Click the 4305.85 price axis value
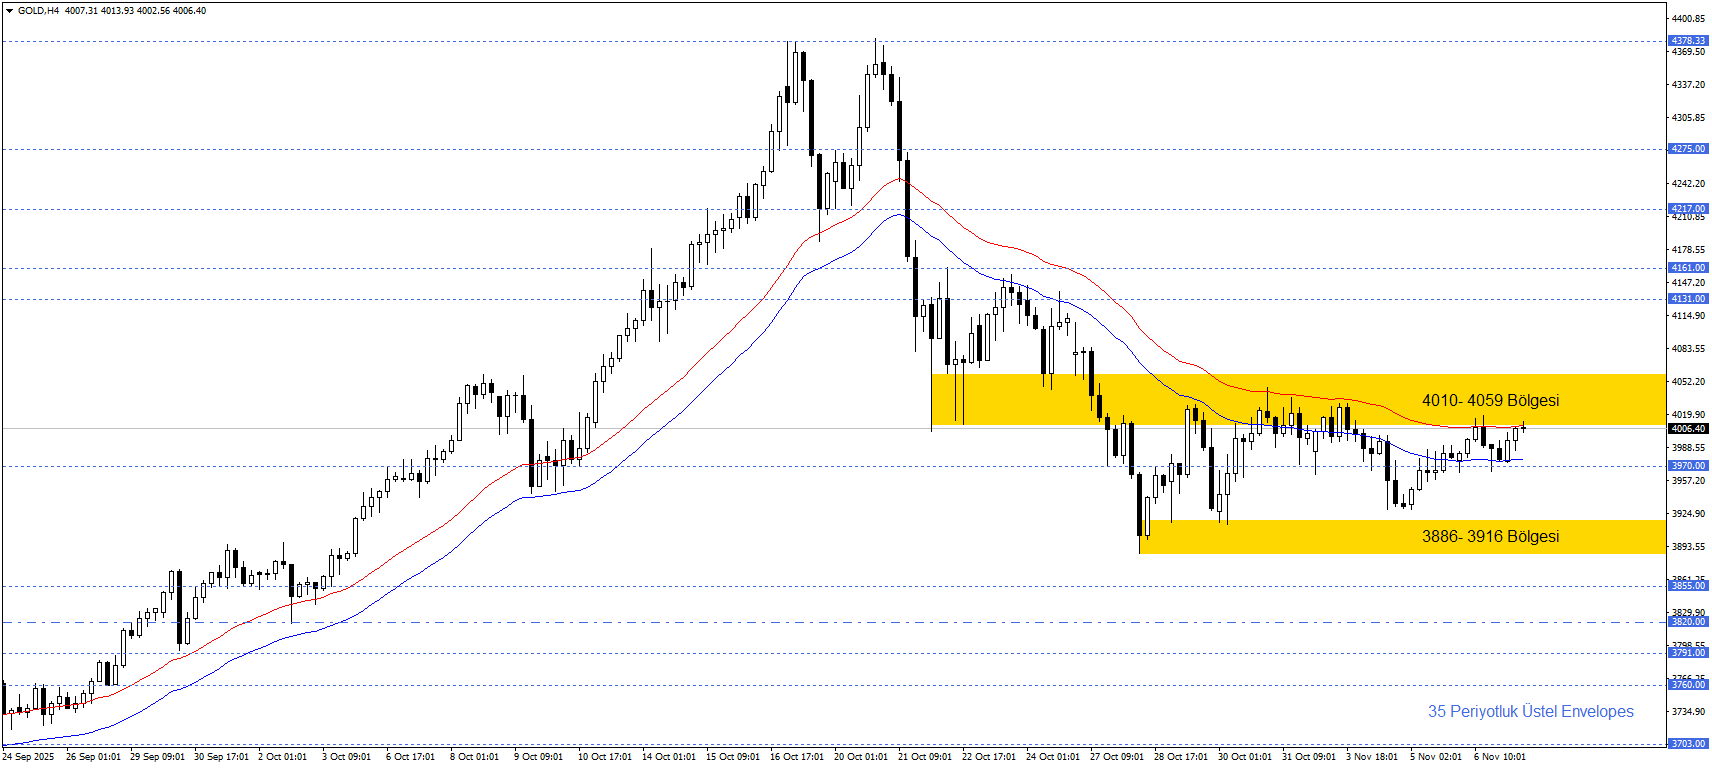The image size is (1712, 768). click(1688, 118)
